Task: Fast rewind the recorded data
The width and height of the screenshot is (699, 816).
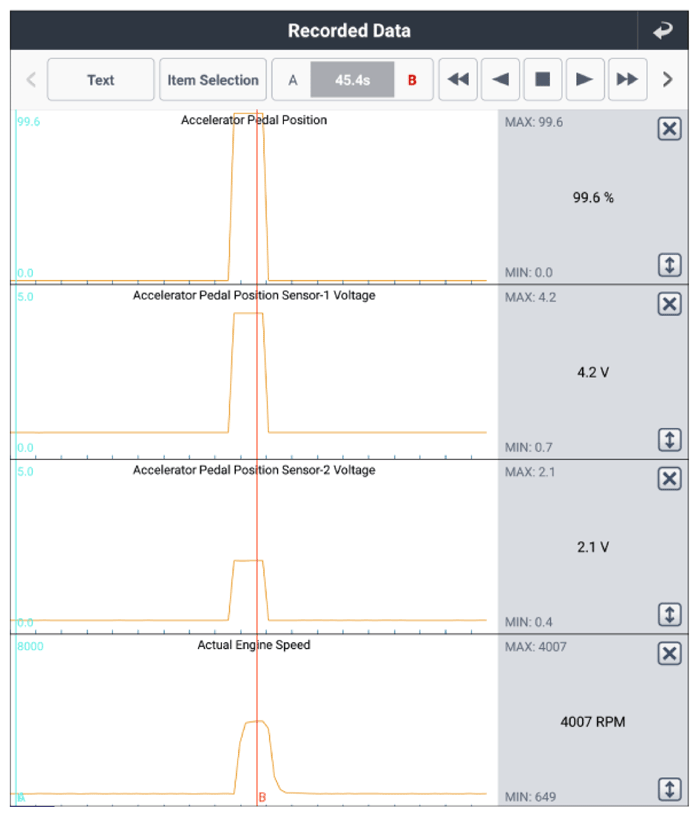Action: [x=458, y=80]
